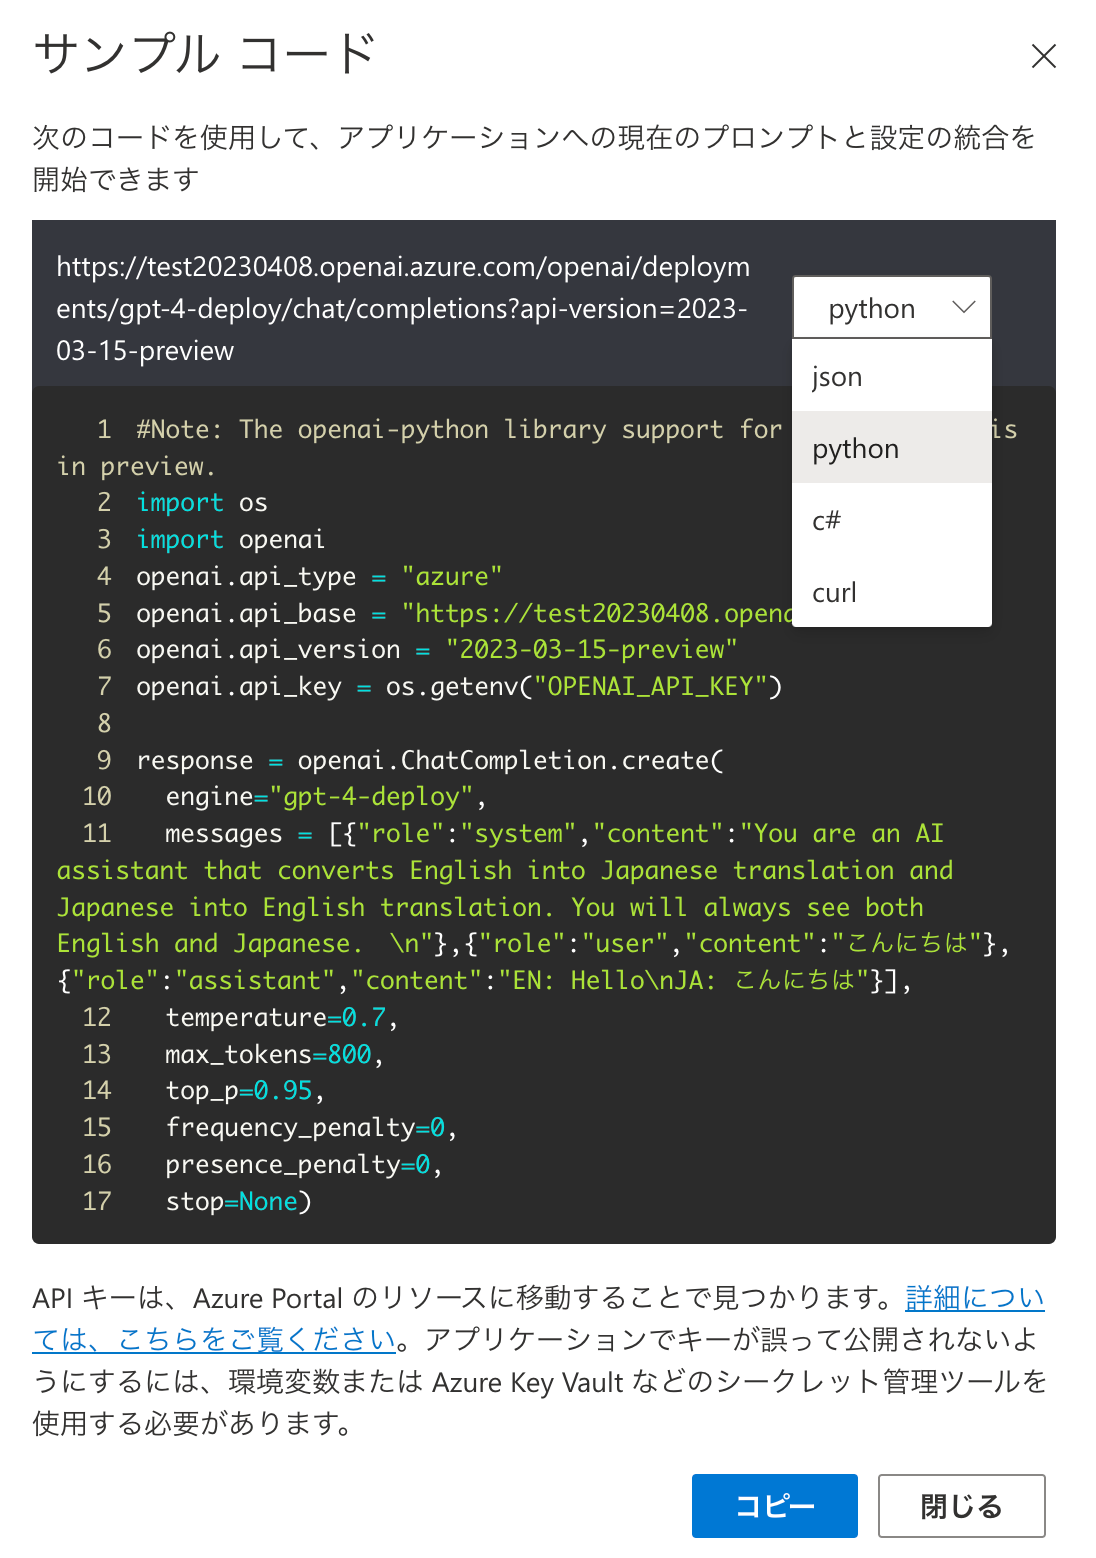
Task: Click line max_tokens=800
Action: point(275,1054)
